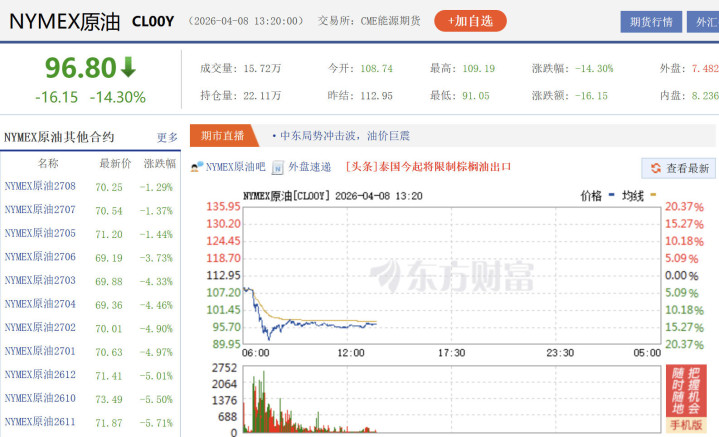The width and height of the screenshot is (719, 437).
Task: Sort contracts by 涨跌幅 column header
Action: click(x=159, y=163)
